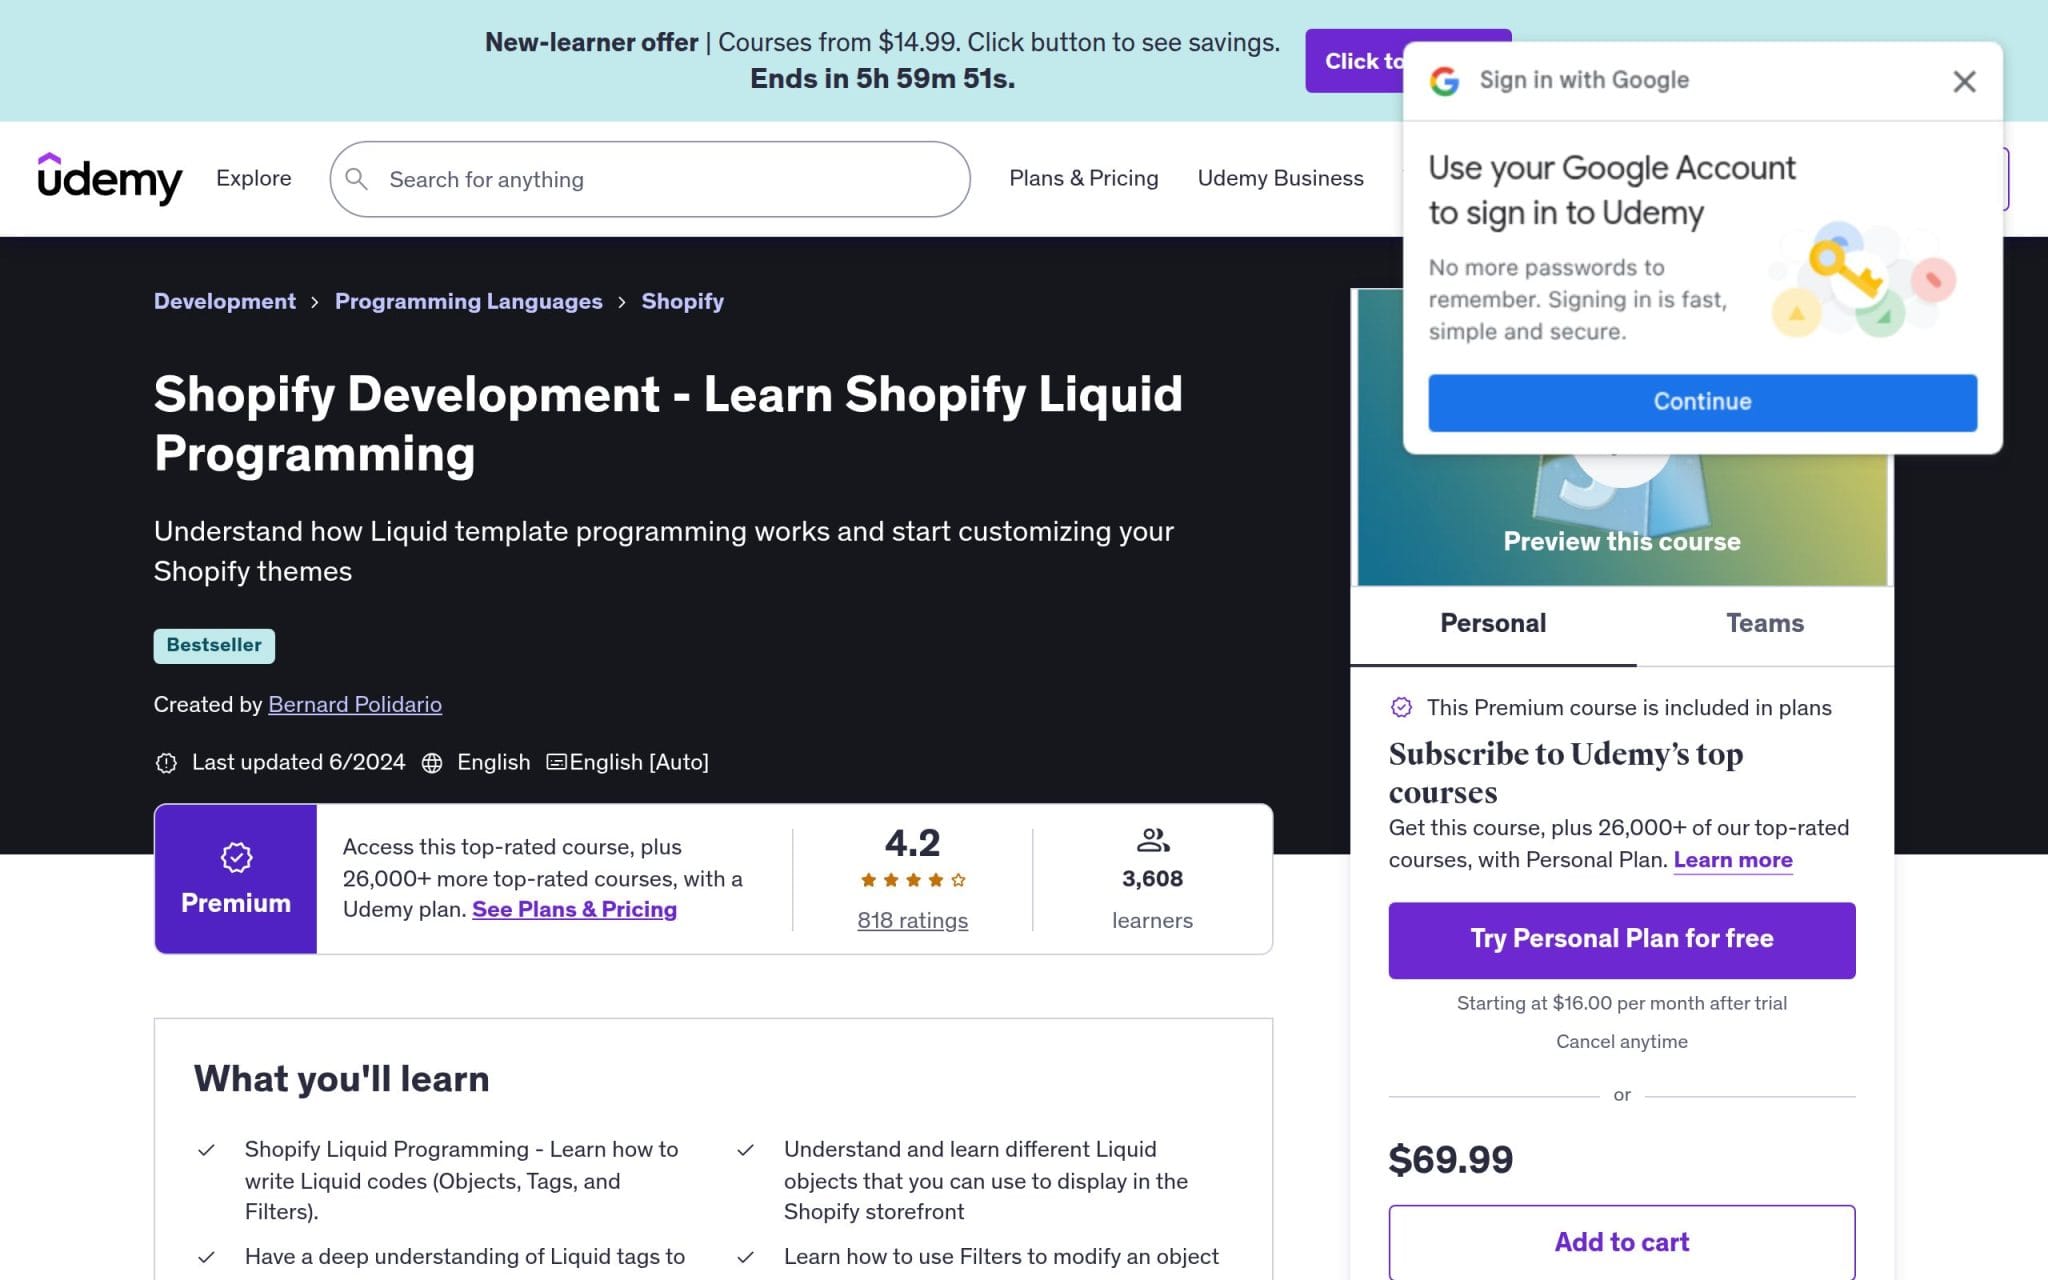Switch to the Teams tab
2048x1280 pixels.
point(1765,624)
